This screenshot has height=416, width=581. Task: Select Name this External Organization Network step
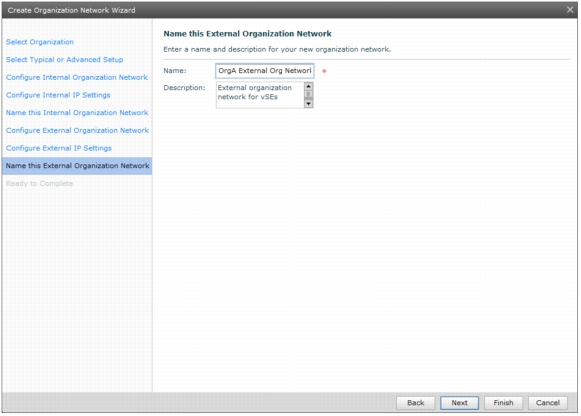click(x=77, y=166)
